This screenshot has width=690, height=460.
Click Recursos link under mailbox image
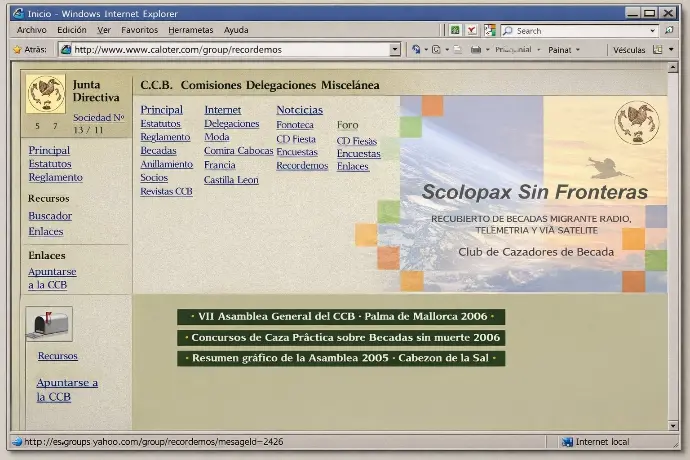(x=58, y=356)
